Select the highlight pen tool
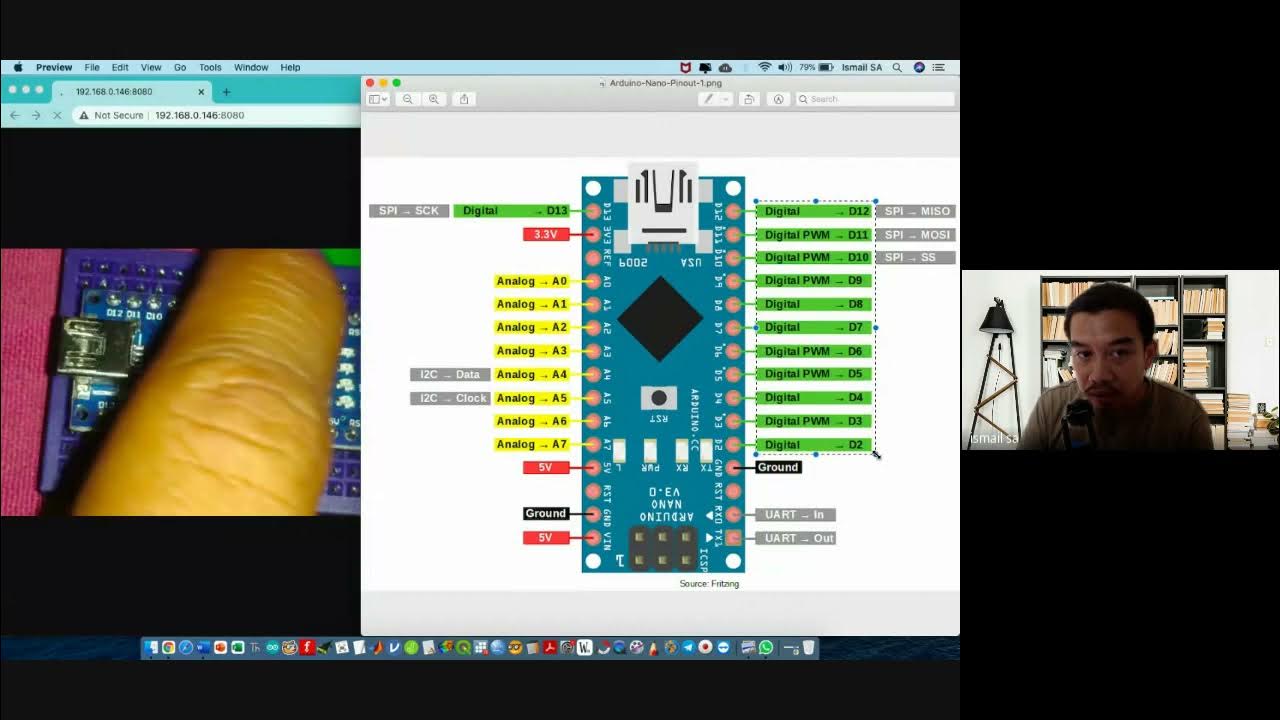The width and height of the screenshot is (1280, 720). point(708,99)
